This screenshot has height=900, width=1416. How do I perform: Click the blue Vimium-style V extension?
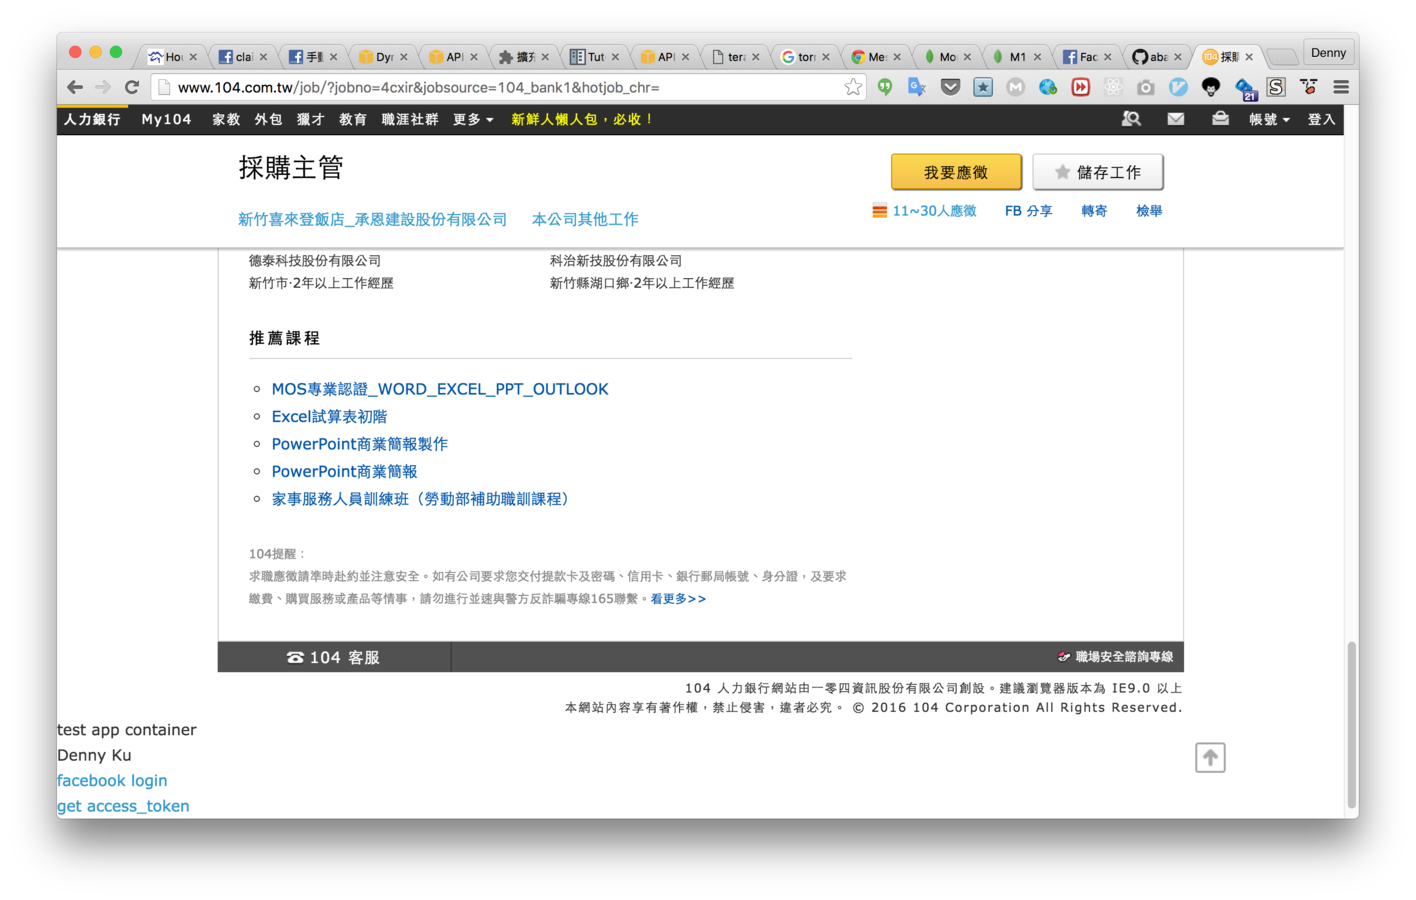pos(1178,87)
